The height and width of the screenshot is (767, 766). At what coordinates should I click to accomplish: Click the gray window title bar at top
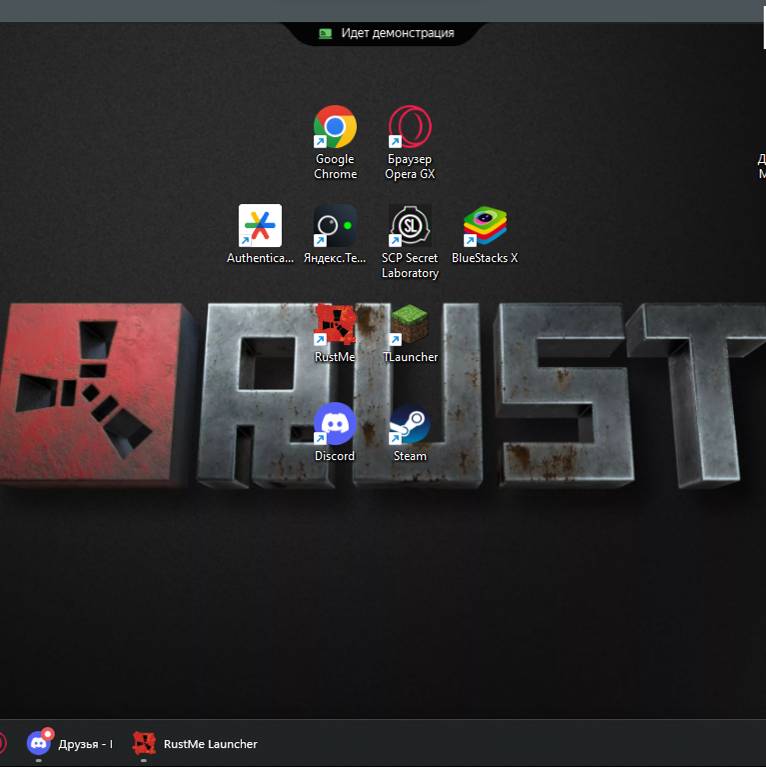[382, 11]
